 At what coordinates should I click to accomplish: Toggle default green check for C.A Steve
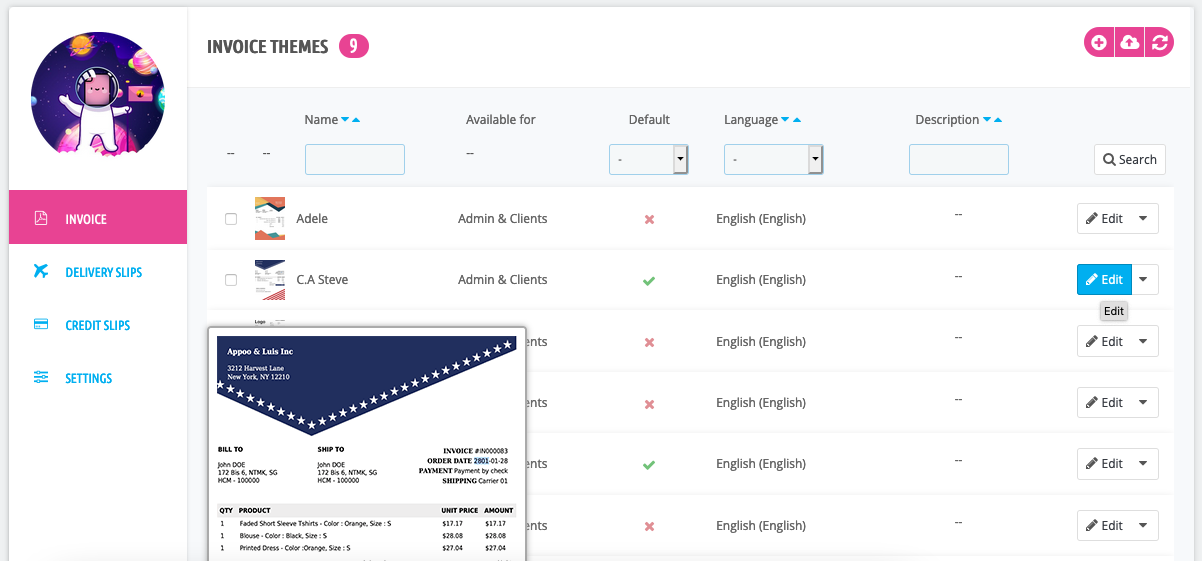pyautogui.click(x=649, y=281)
